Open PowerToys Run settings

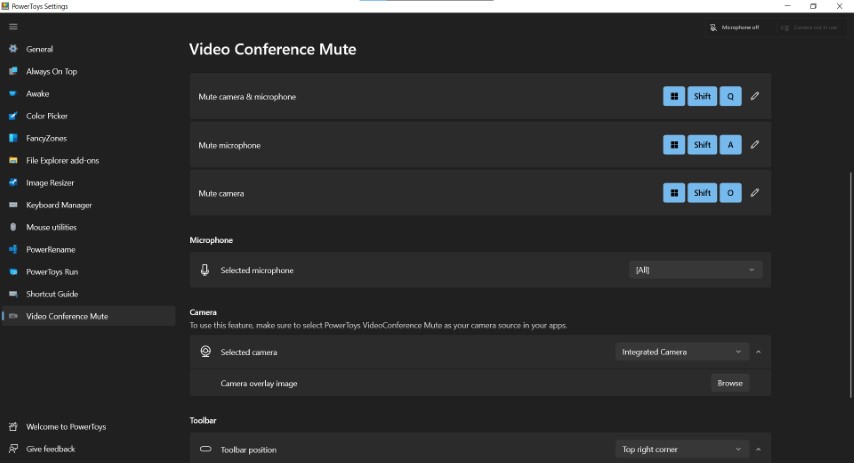(x=51, y=272)
